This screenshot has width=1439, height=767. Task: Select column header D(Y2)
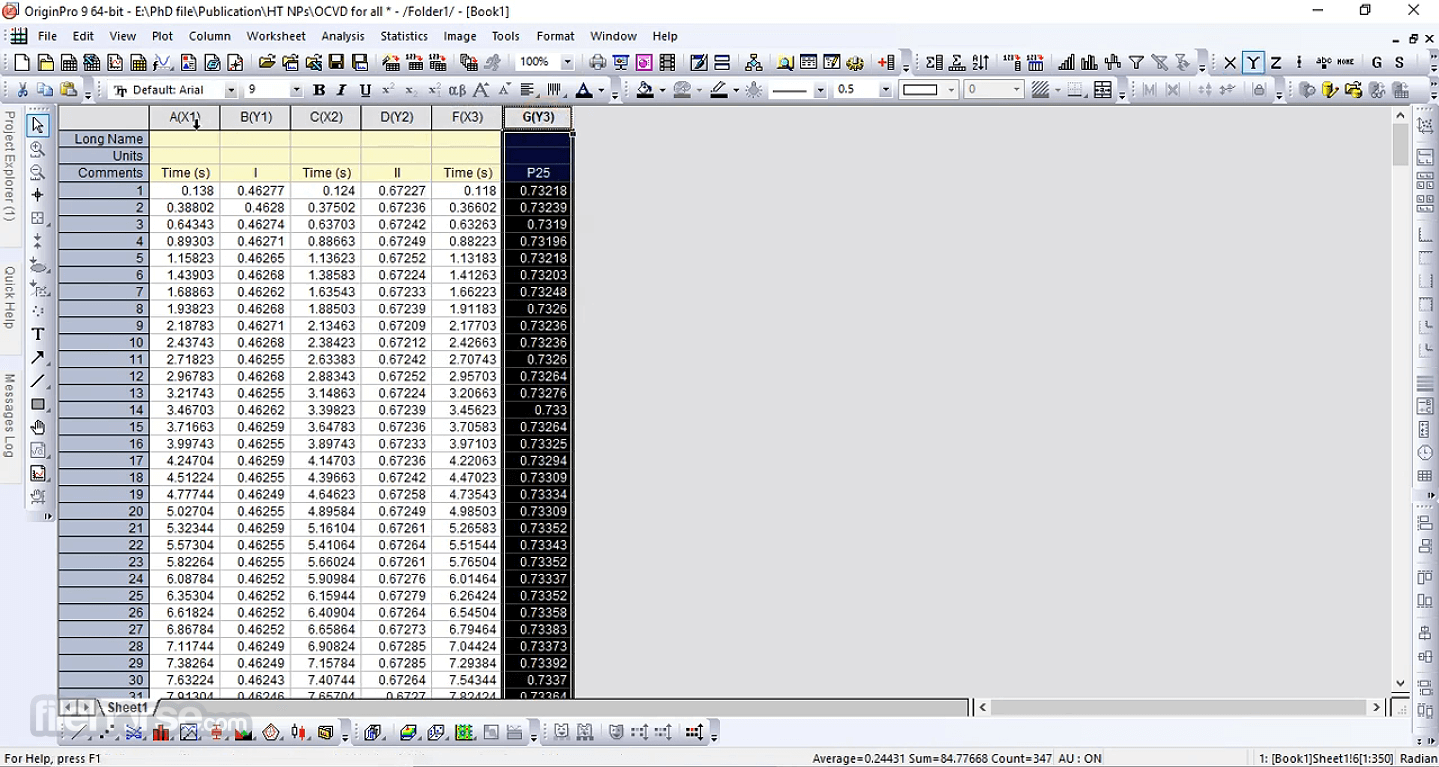click(x=397, y=117)
